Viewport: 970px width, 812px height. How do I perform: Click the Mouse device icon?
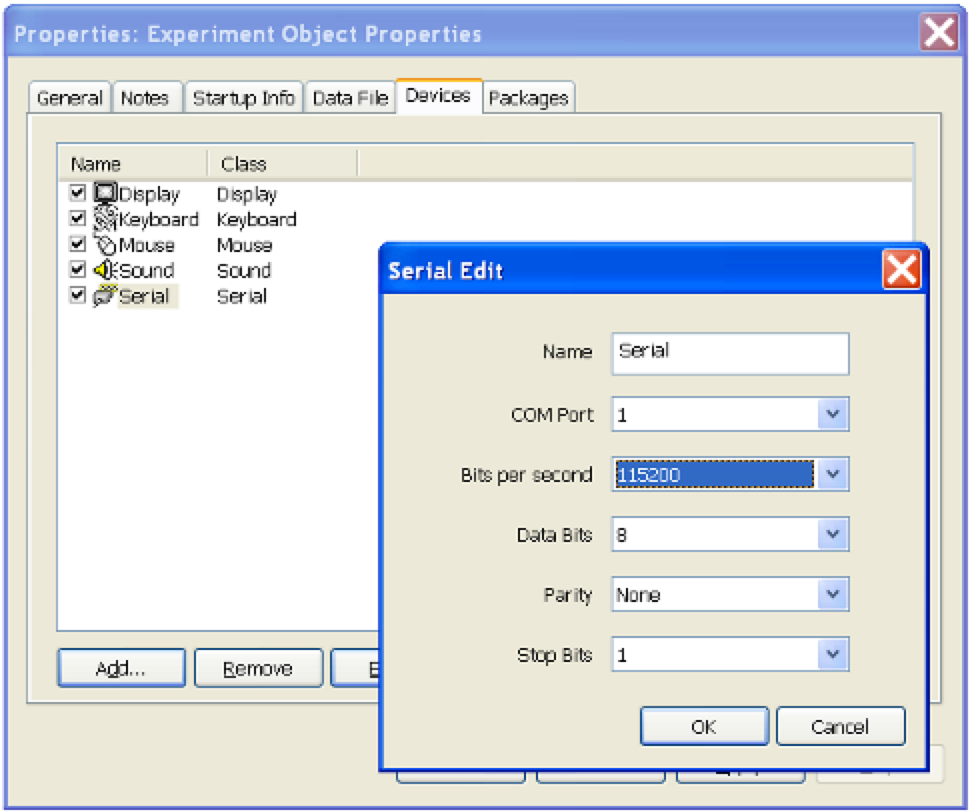(105, 245)
